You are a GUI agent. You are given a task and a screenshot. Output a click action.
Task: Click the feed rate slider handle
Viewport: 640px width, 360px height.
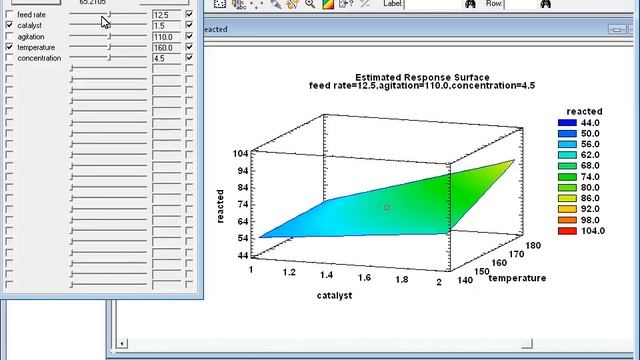pyautogui.click(x=109, y=14)
